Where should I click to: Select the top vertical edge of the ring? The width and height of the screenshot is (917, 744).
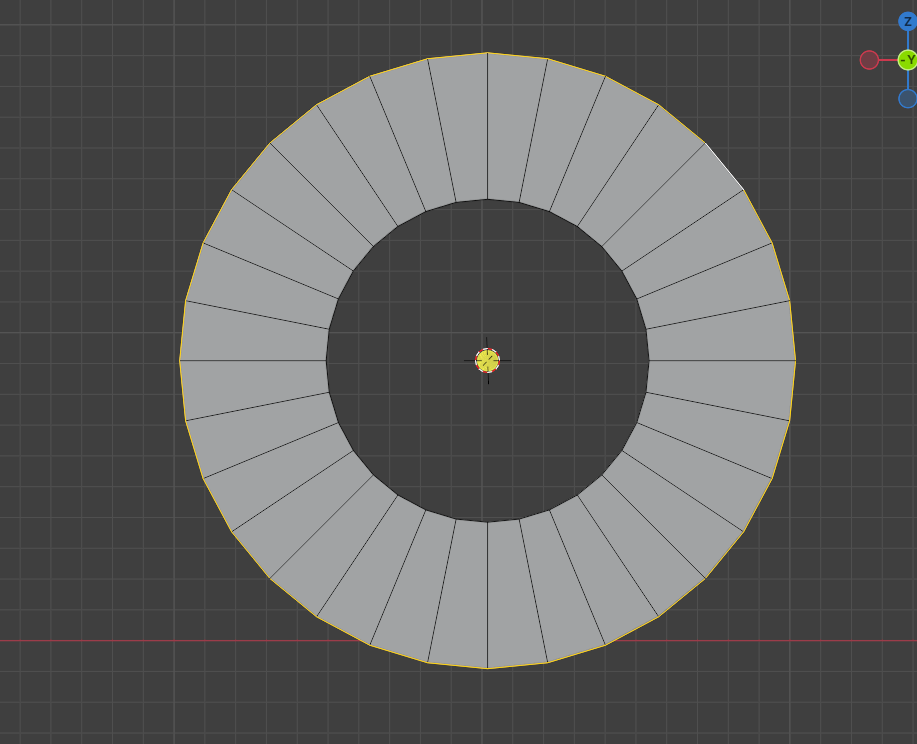coord(487,126)
